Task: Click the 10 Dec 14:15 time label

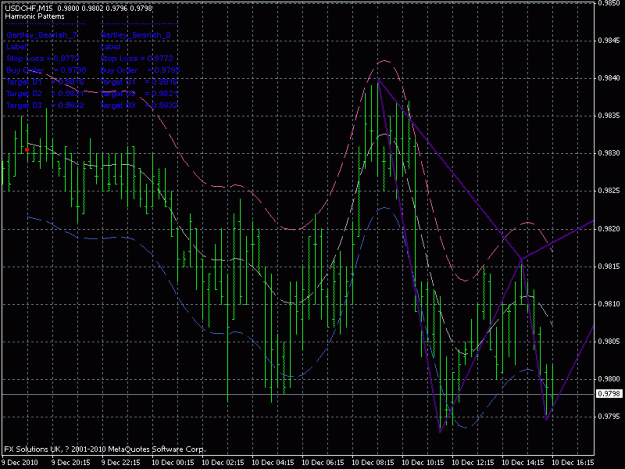Action: [523, 463]
